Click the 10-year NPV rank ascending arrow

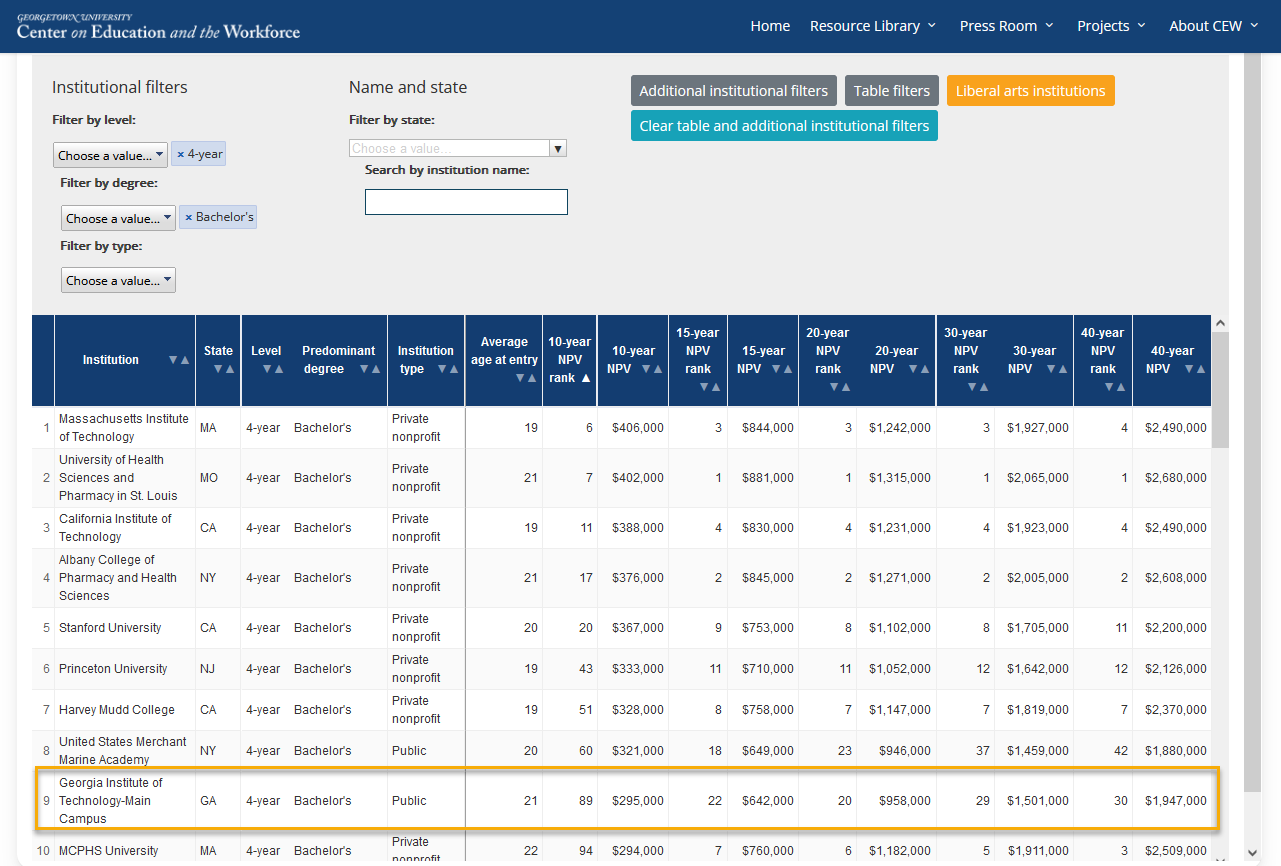(x=586, y=378)
